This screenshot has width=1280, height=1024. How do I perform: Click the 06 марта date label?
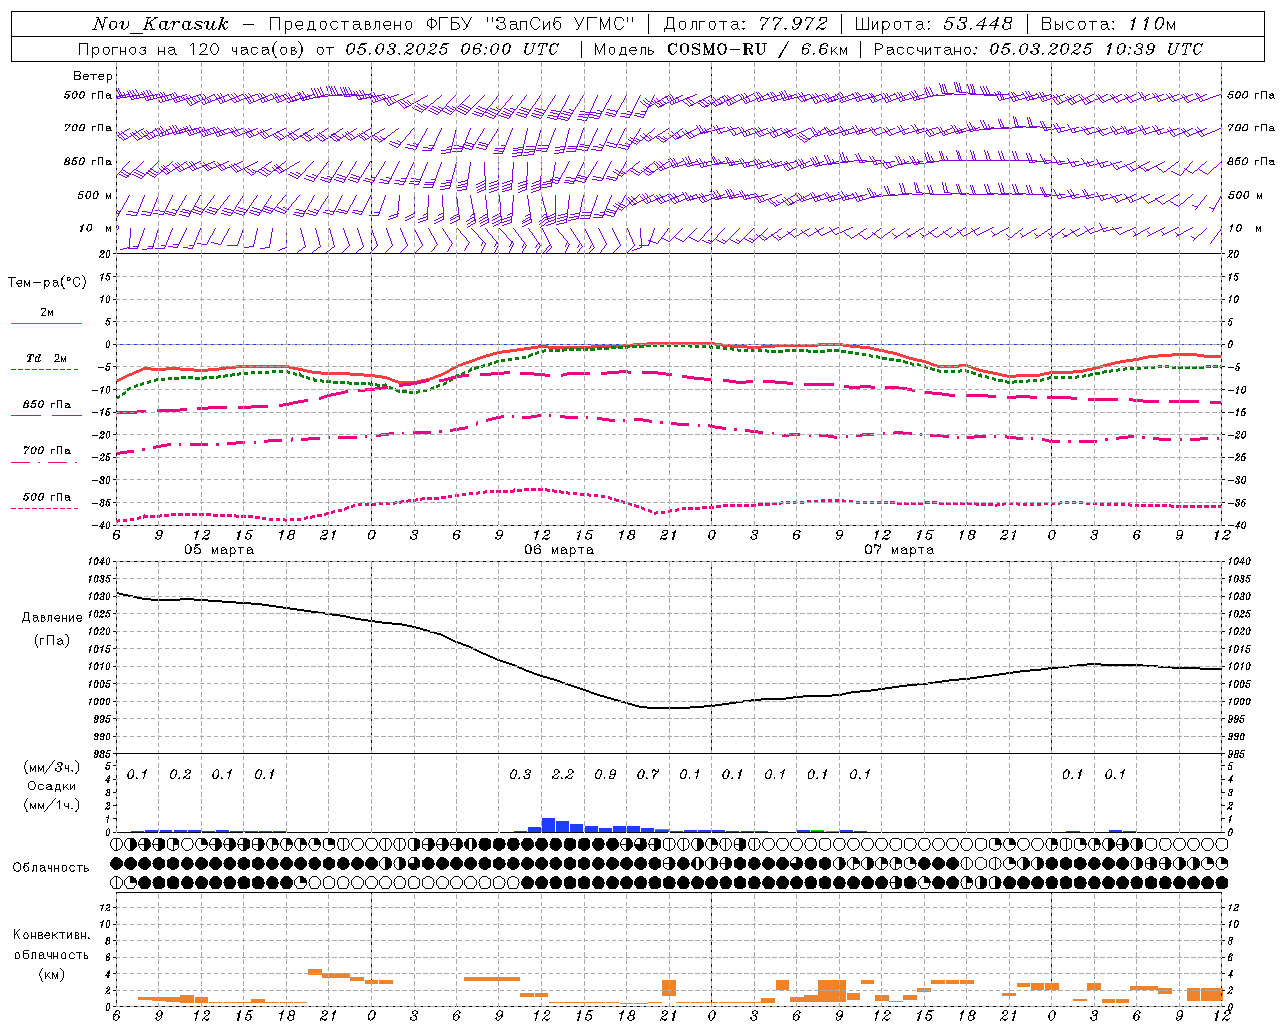tap(559, 550)
